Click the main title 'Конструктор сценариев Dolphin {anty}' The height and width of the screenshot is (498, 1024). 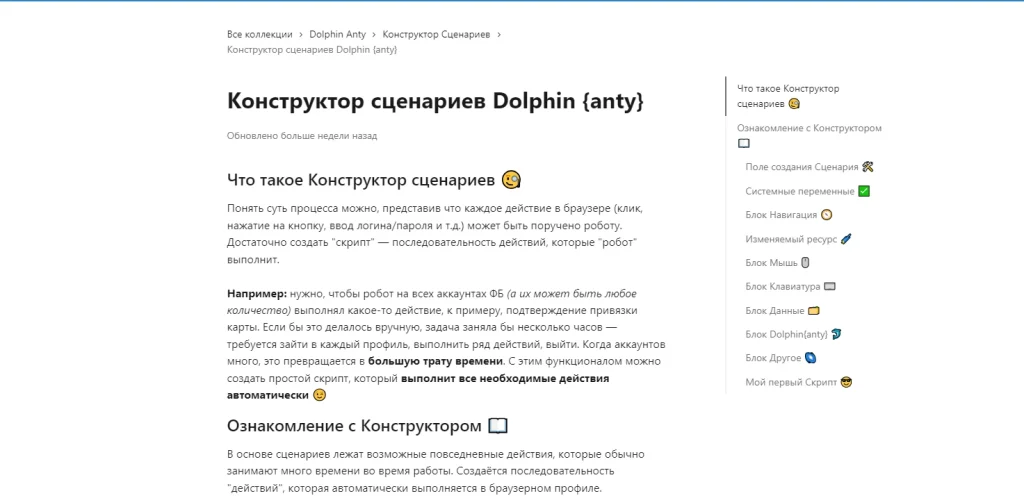(436, 101)
